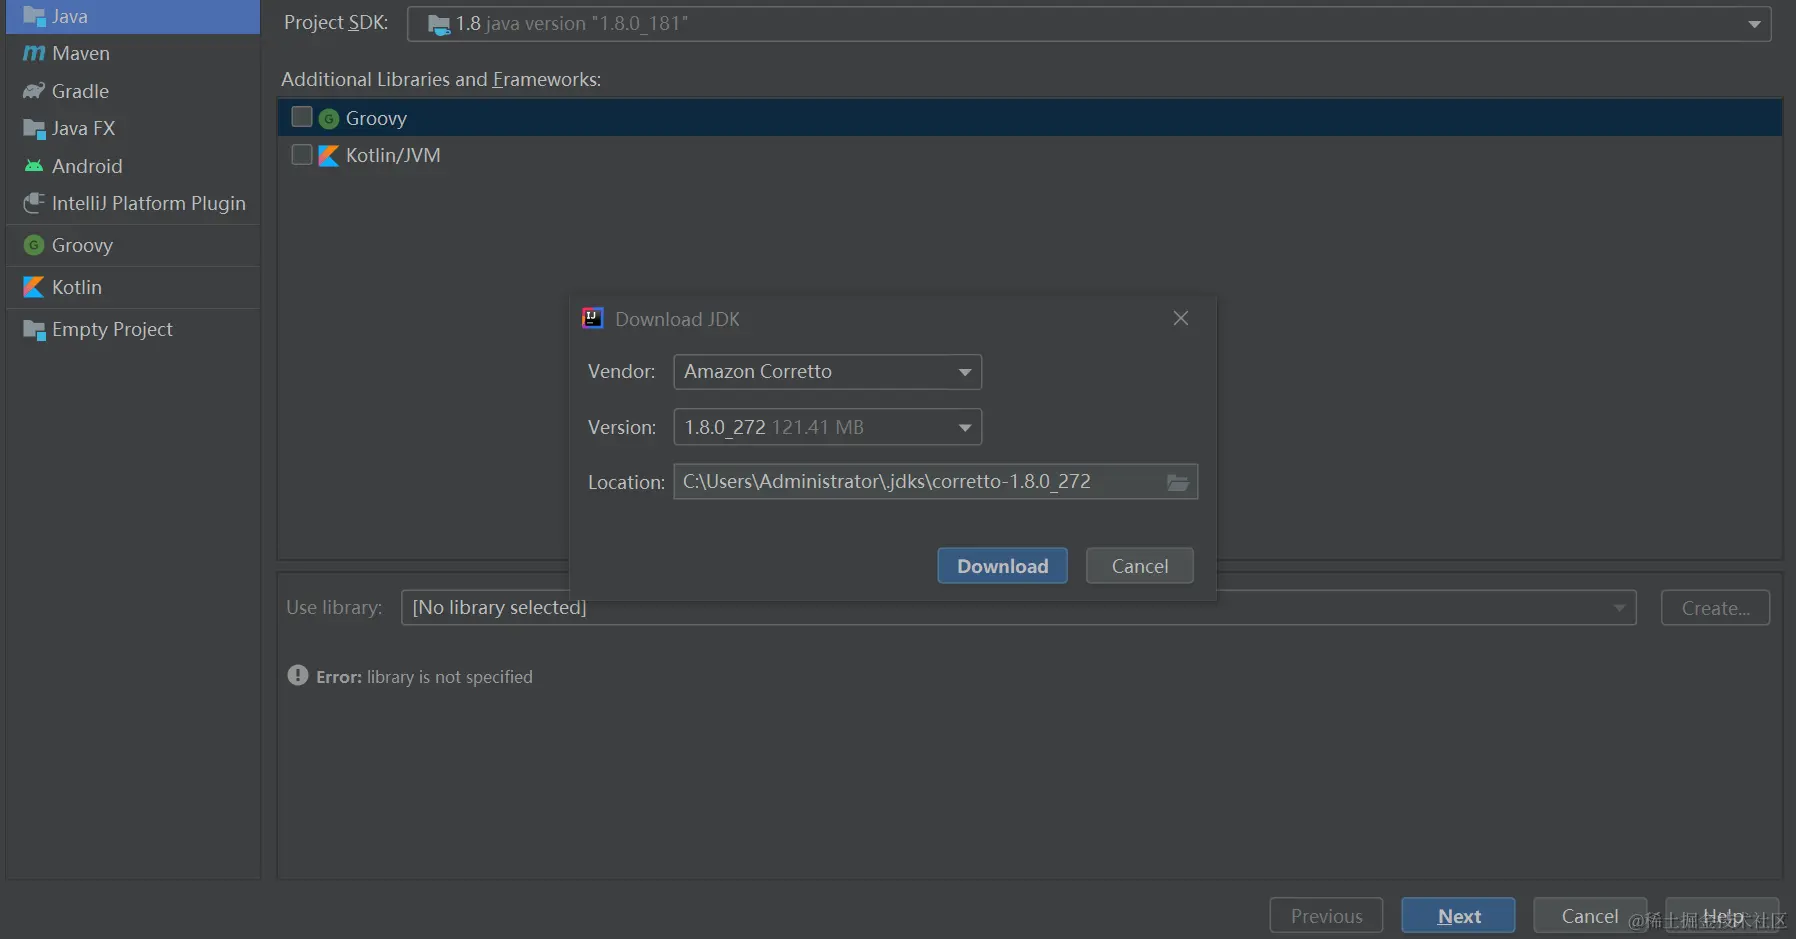This screenshot has width=1796, height=939.
Task: Select Maven in the project type list
Action: point(133,53)
